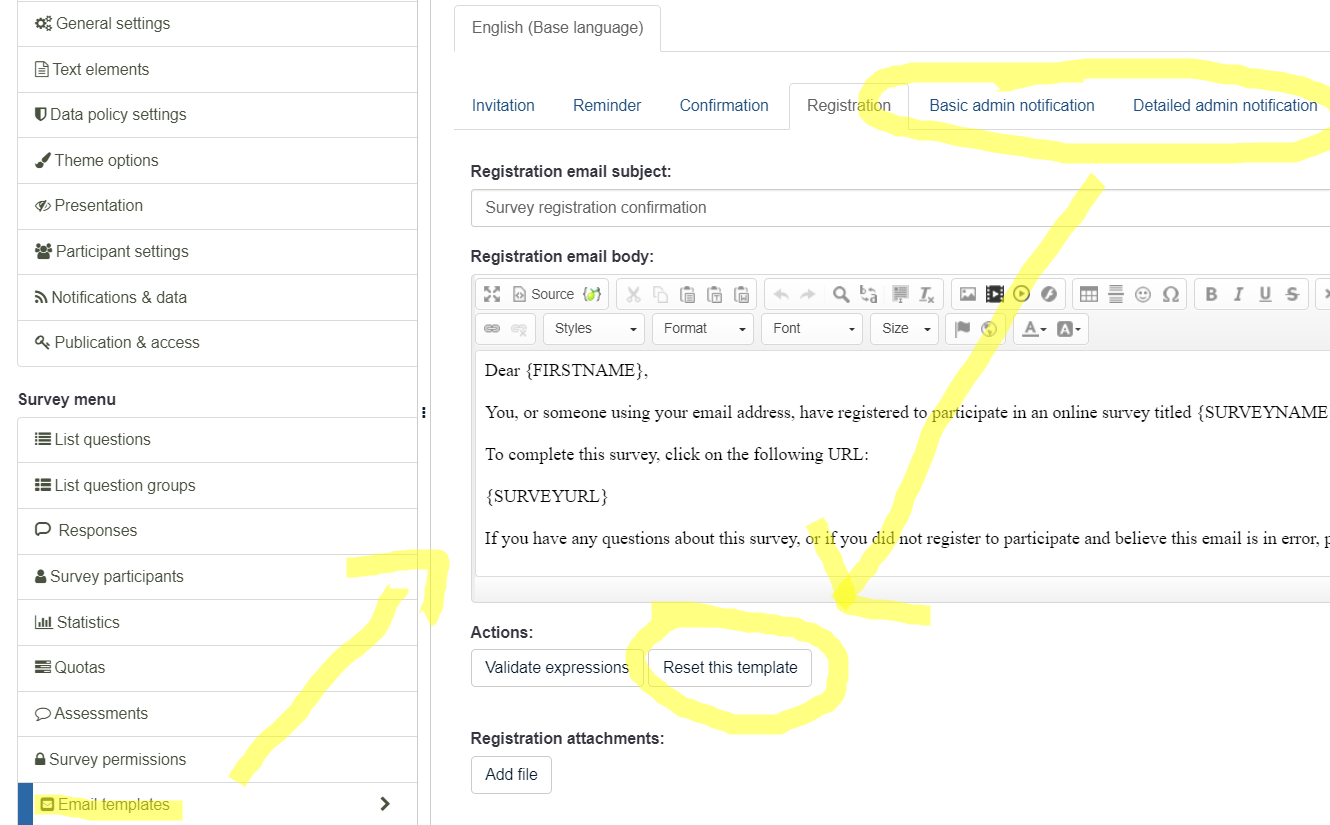Edit the Registration email subject field
Image resolution: width=1330 pixels, height=825 pixels.
900,207
